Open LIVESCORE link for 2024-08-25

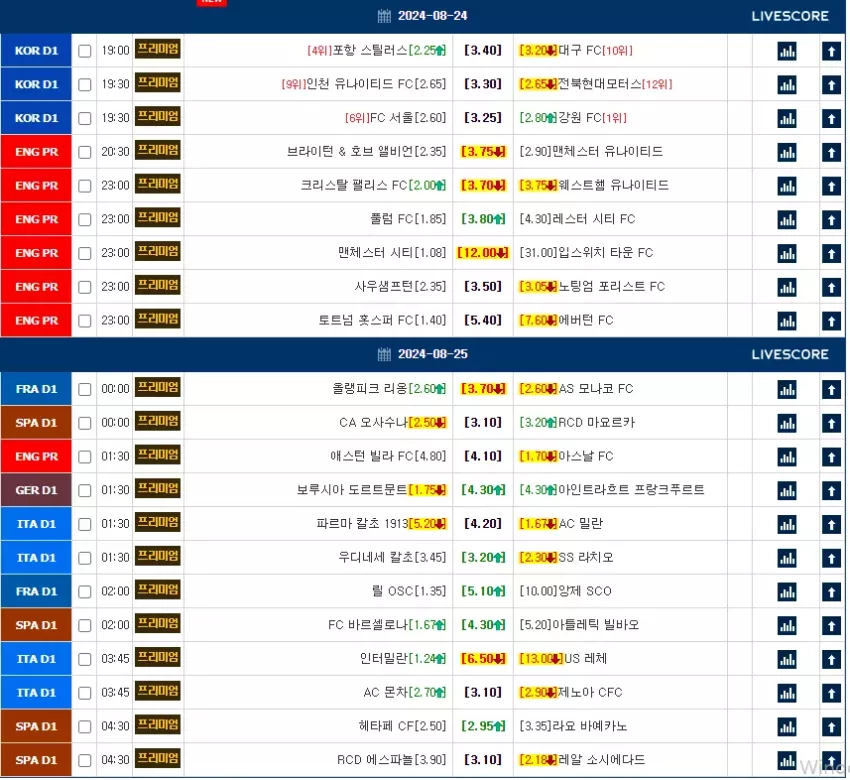(x=790, y=354)
